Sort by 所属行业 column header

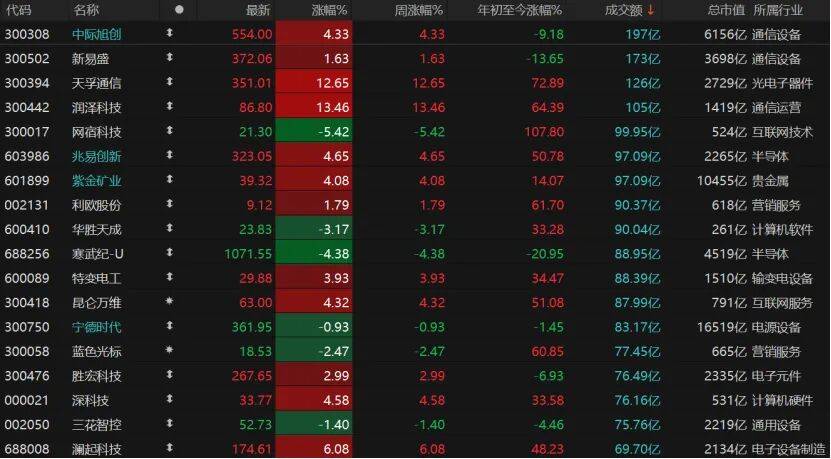[x=778, y=10]
